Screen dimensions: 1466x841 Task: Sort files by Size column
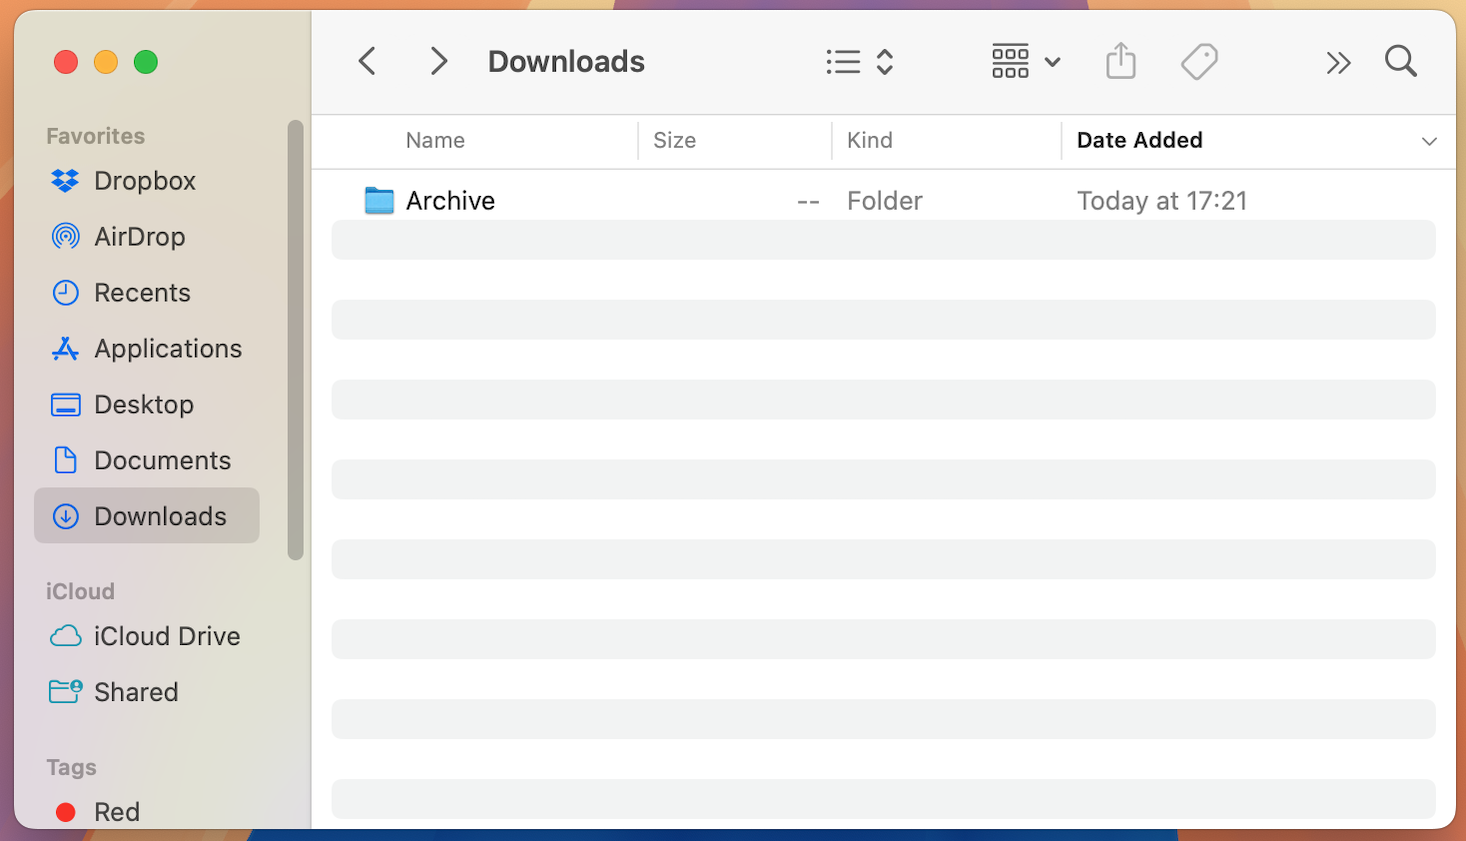click(x=674, y=141)
